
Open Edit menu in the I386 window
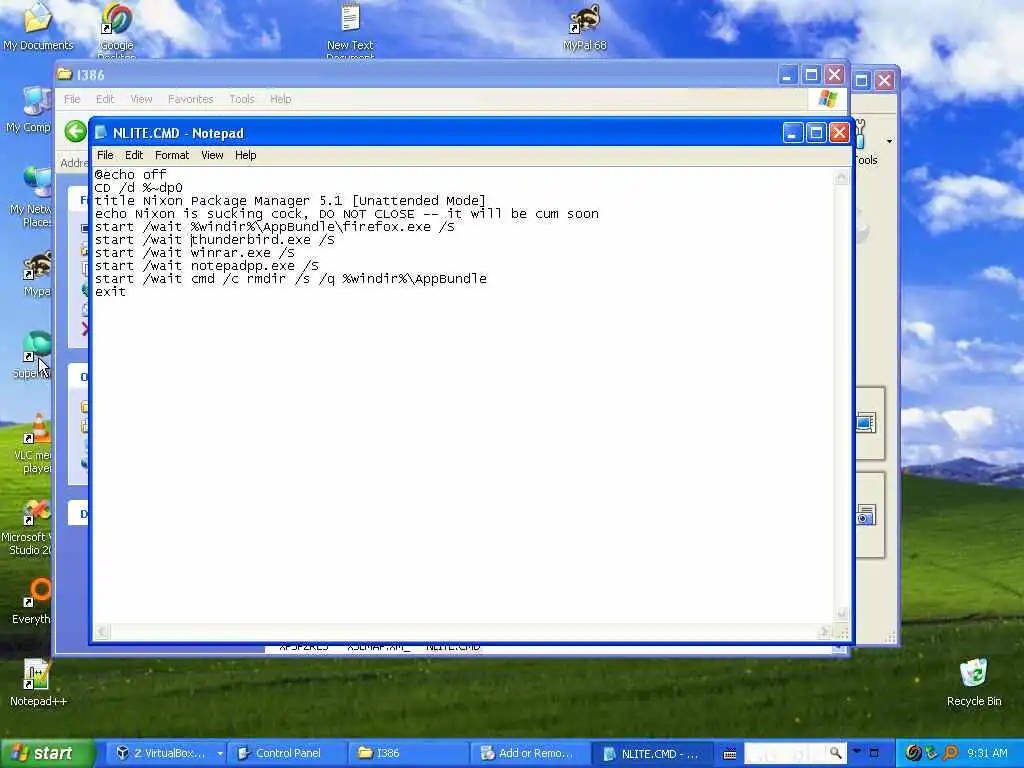[x=105, y=99]
